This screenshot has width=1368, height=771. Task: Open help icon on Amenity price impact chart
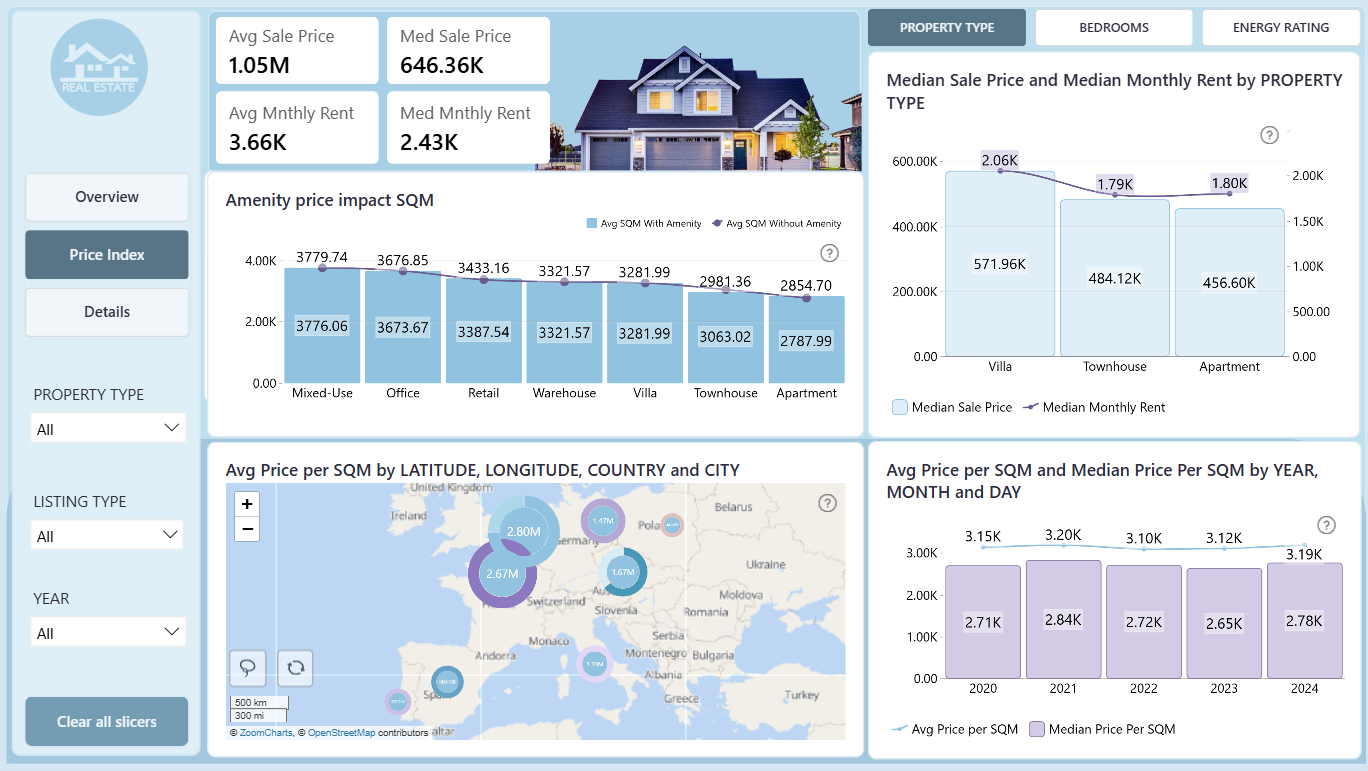tap(829, 253)
